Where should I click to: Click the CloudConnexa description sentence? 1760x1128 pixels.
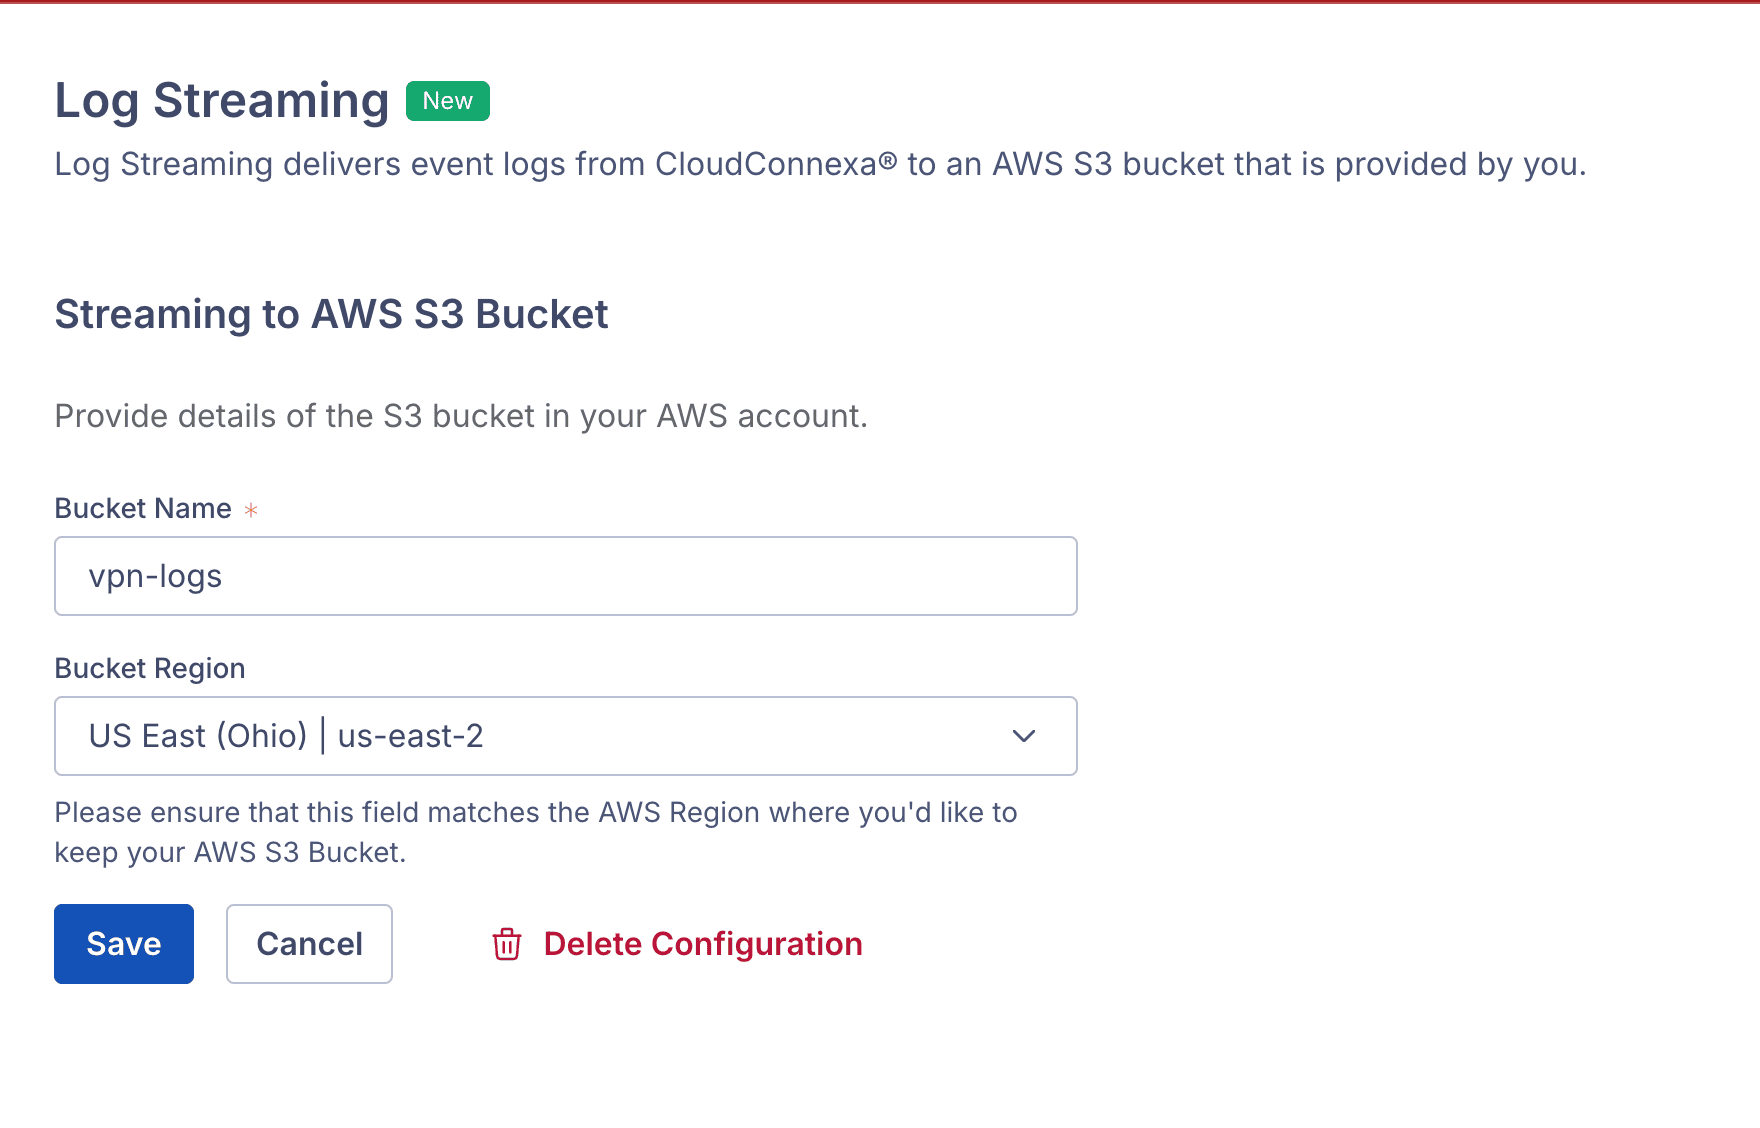pyautogui.click(x=820, y=164)
